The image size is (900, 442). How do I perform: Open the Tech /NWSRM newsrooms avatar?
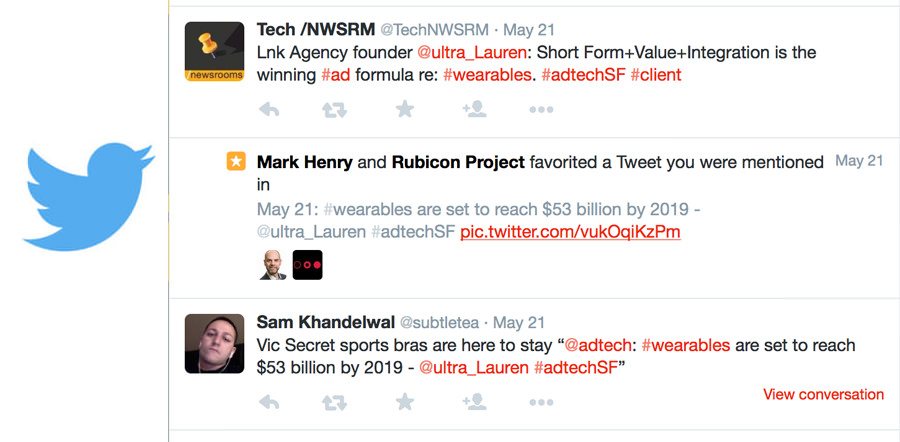click(x=215, y=52)
